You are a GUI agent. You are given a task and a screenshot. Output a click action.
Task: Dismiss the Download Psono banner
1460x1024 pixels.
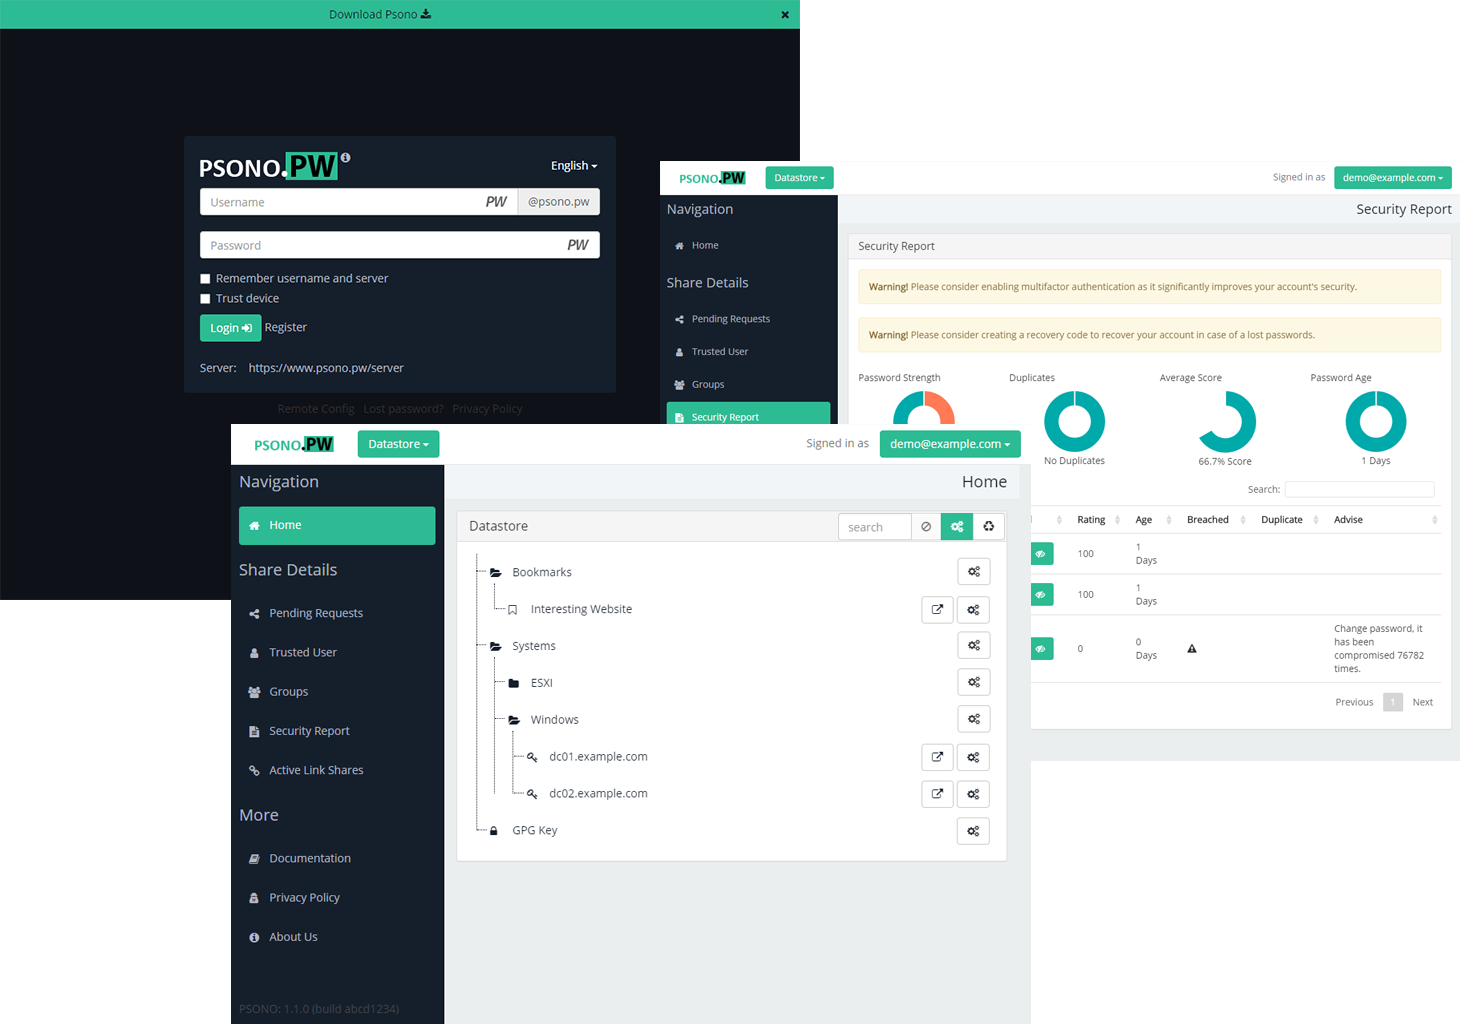click(785, 14)
